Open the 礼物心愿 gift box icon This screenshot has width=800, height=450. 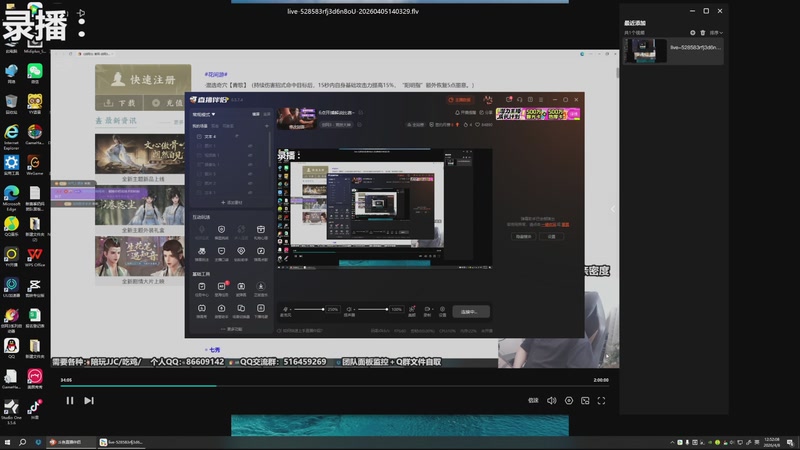click(261, 232)
